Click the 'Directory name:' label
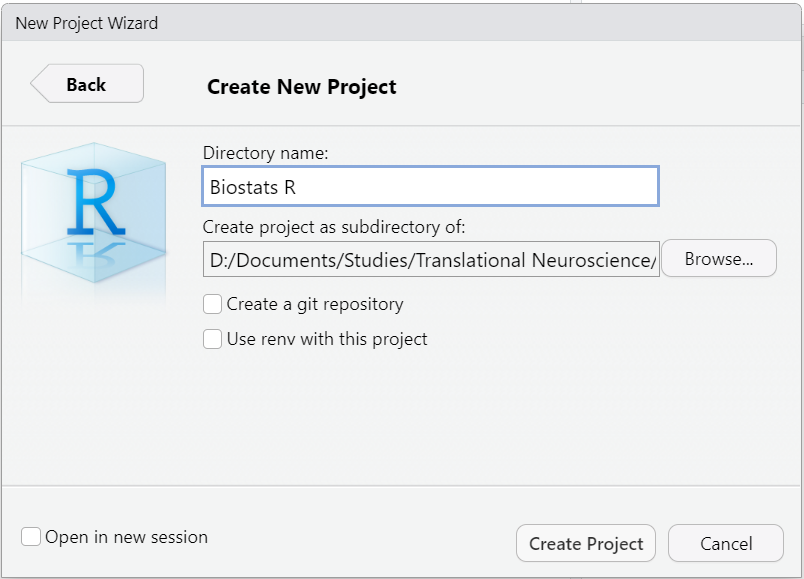The image size is (804, 579). click(265, 153)
